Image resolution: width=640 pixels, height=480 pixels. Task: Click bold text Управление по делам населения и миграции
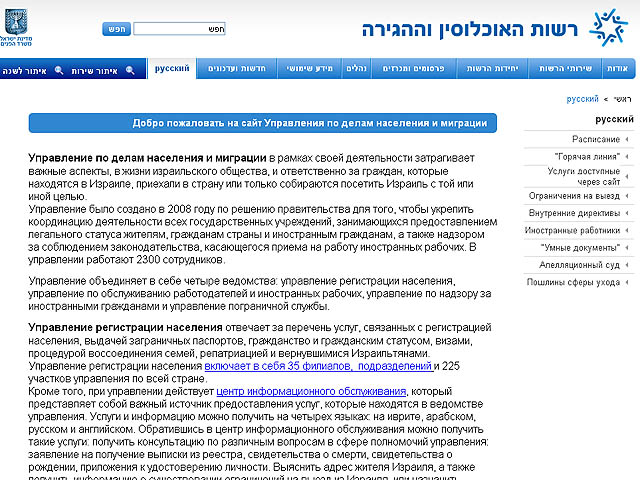(x=147, y=158)
